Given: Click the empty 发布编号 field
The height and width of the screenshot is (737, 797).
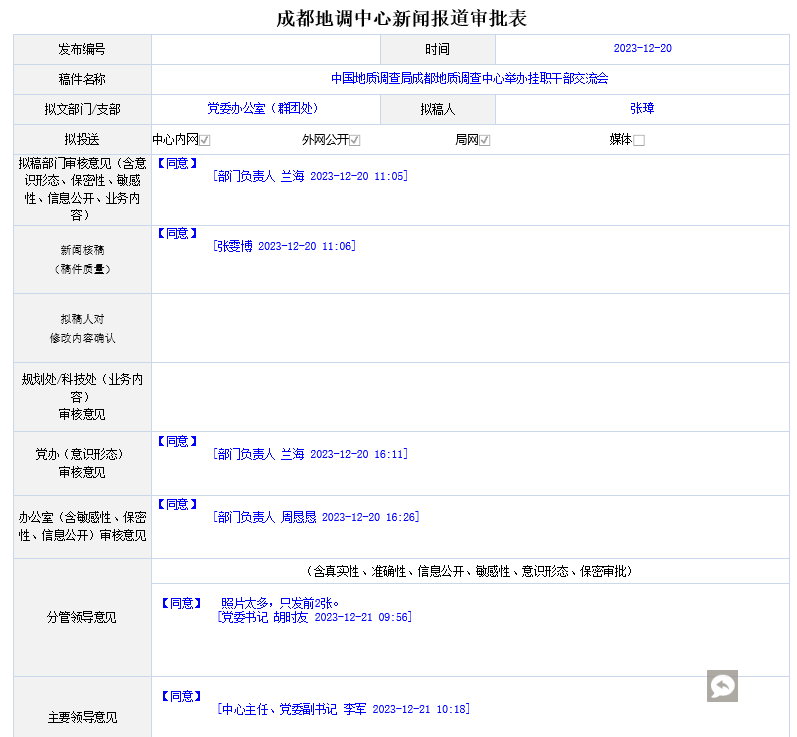Looking at the screenshot, I should pos(266,49).
